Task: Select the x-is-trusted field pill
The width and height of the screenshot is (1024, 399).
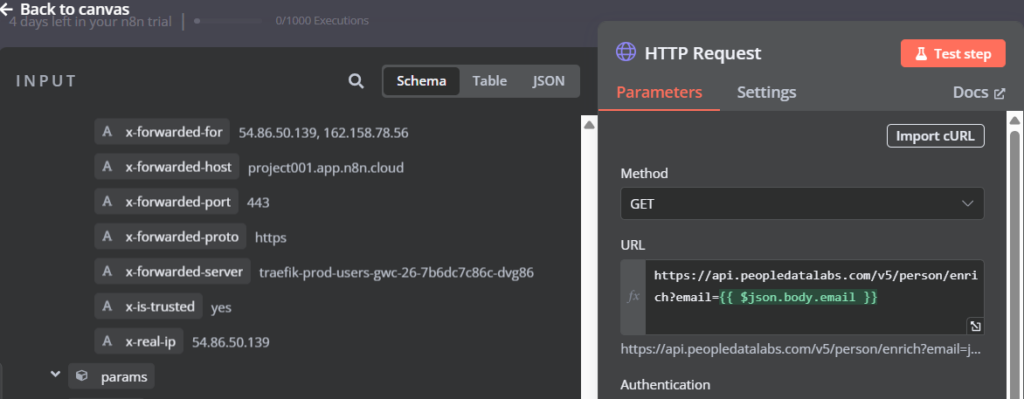Action: tap(148, 306)
